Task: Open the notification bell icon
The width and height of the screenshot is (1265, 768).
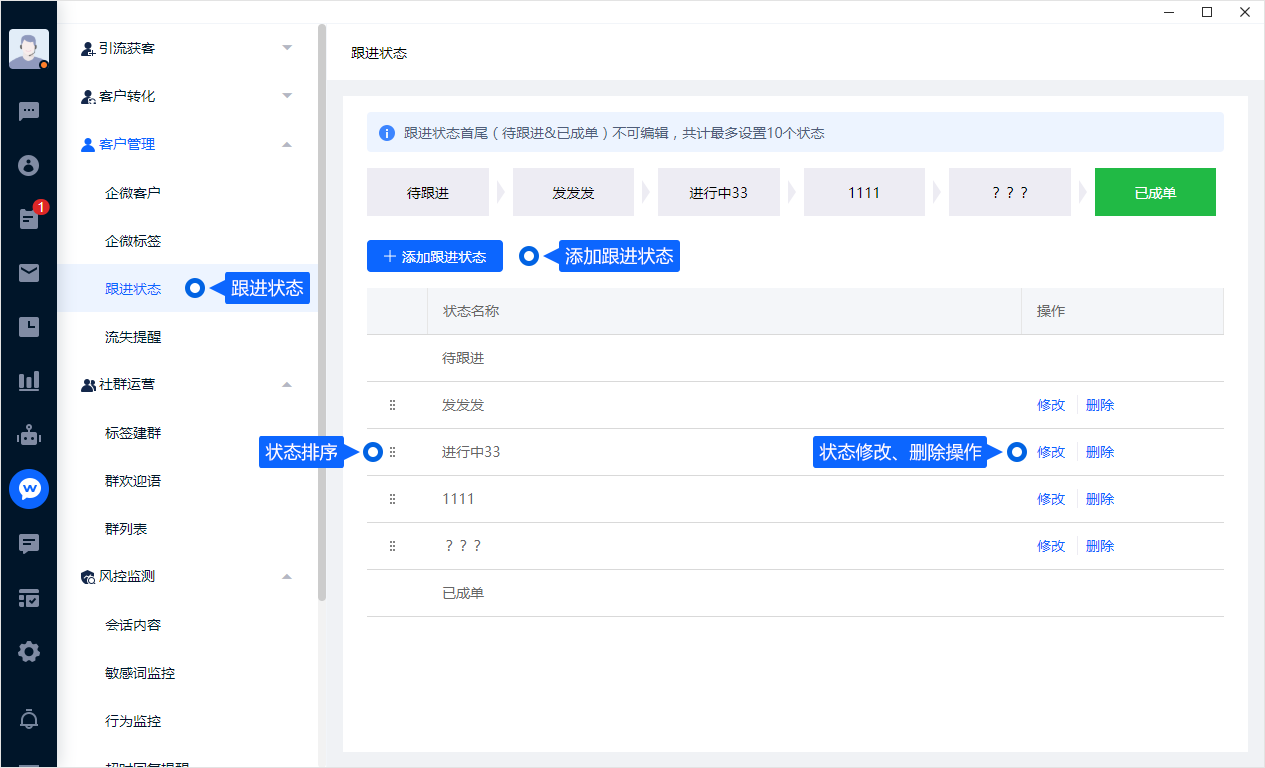Action: 29,719
